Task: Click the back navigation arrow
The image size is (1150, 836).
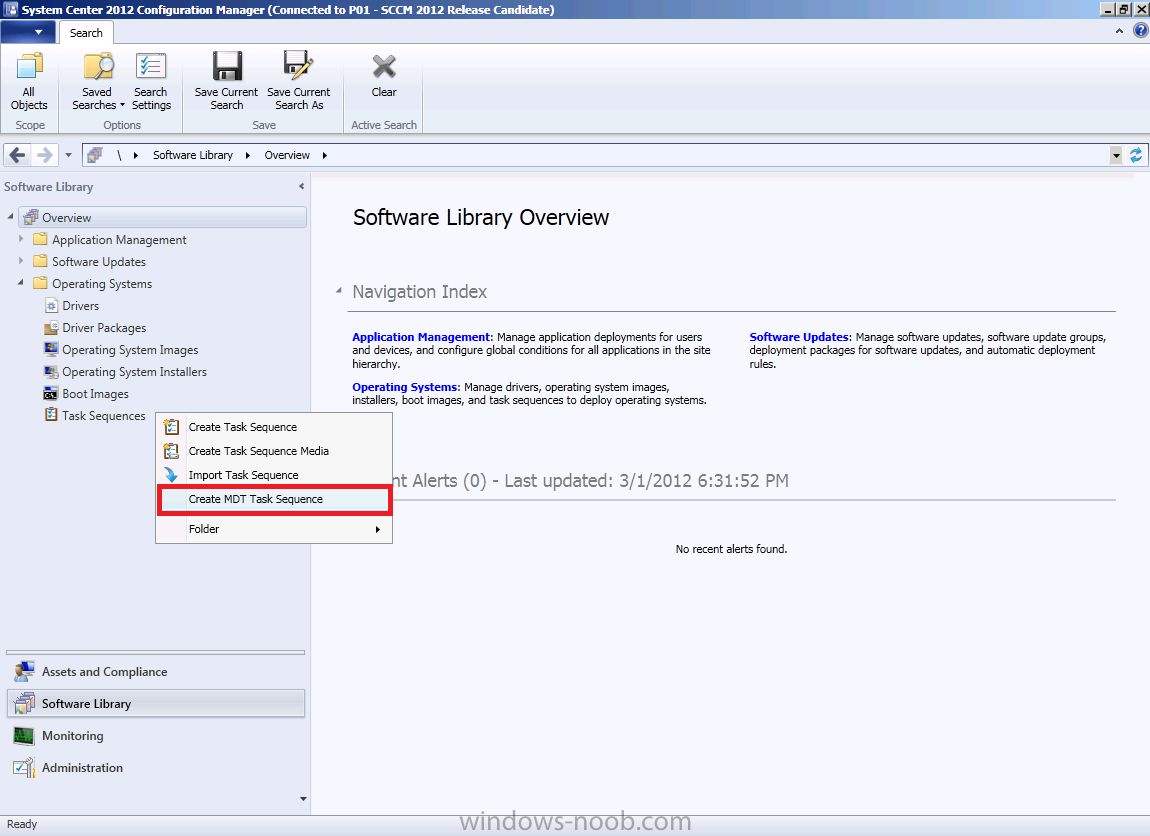Action: point(18,155)
